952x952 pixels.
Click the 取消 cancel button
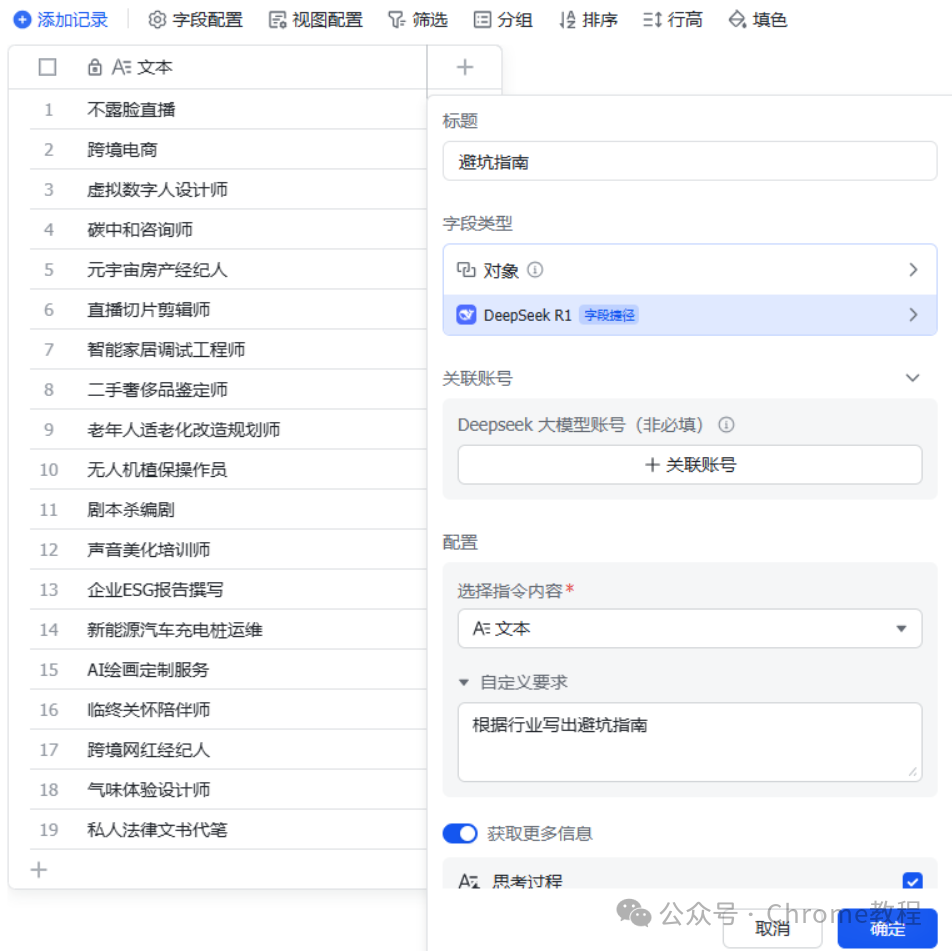(772, 928)
